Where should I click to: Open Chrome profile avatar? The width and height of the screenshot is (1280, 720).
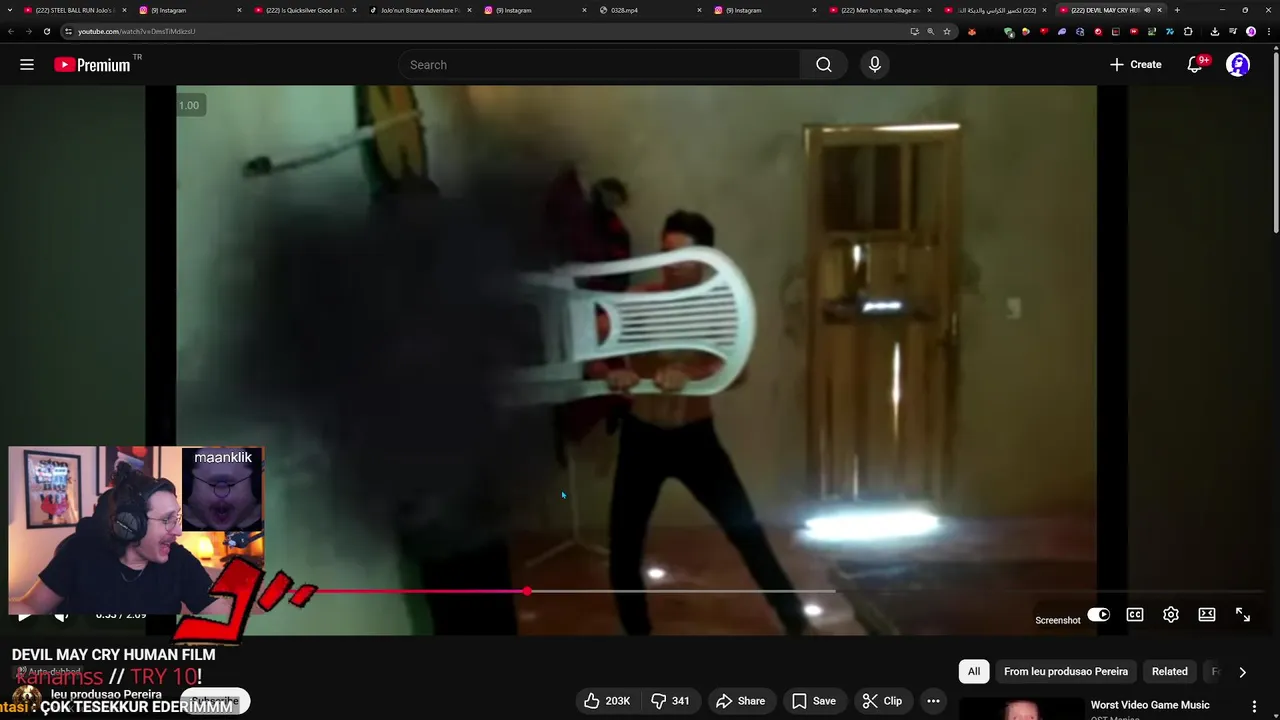tap(1251, 31)
